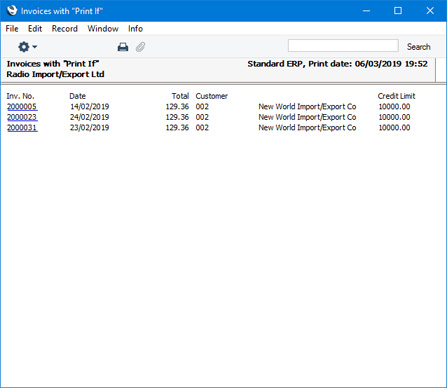Click the Customer column header

[x=212, y=96]
